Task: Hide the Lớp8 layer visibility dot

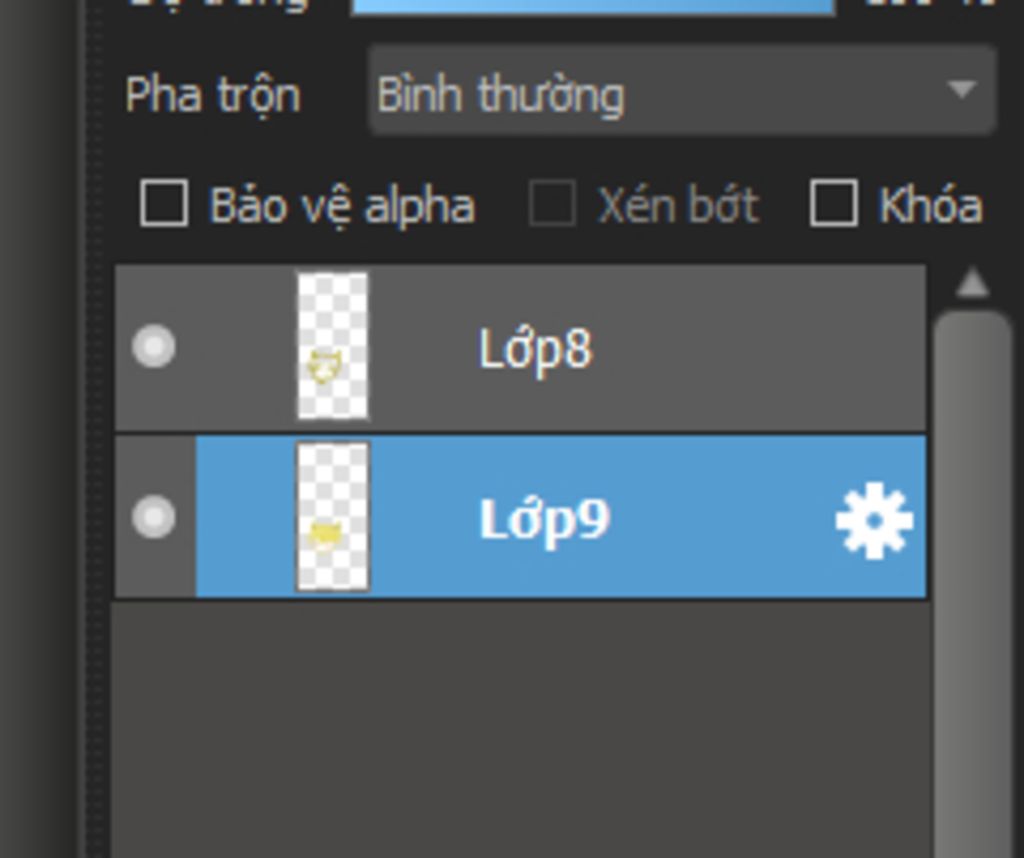Action: coord(153,345)
